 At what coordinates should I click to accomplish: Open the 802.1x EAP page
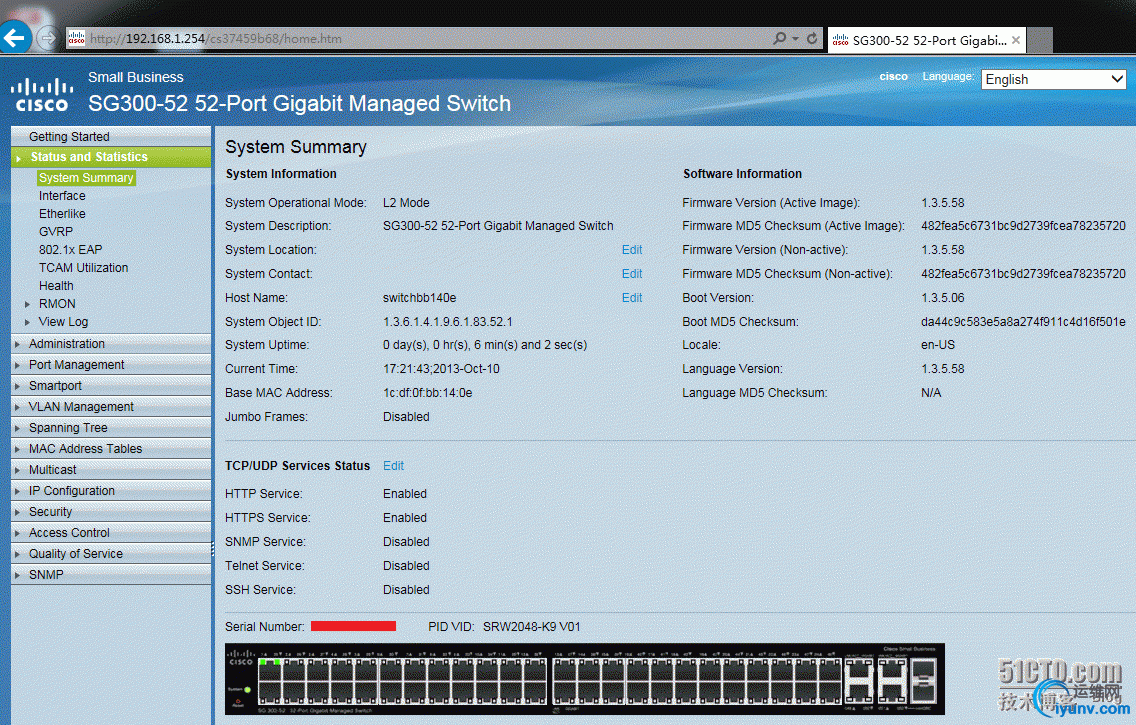(x=70, y=249)
